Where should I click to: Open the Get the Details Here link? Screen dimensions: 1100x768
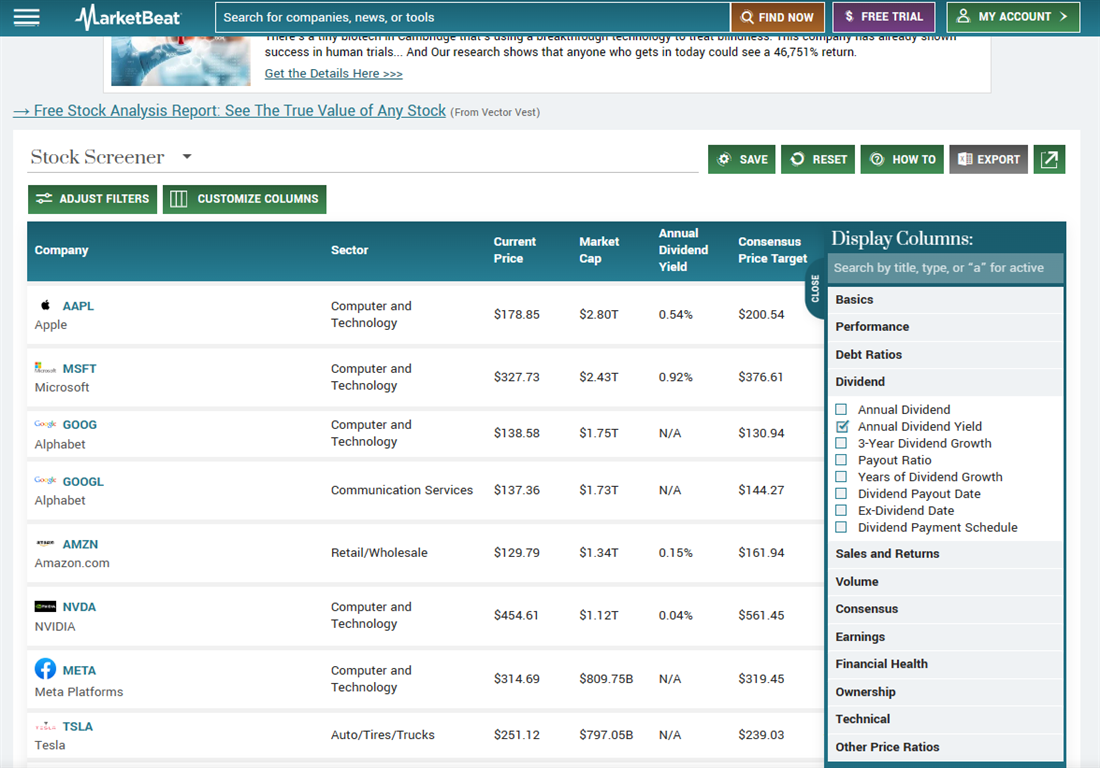(x=333, y=72)
